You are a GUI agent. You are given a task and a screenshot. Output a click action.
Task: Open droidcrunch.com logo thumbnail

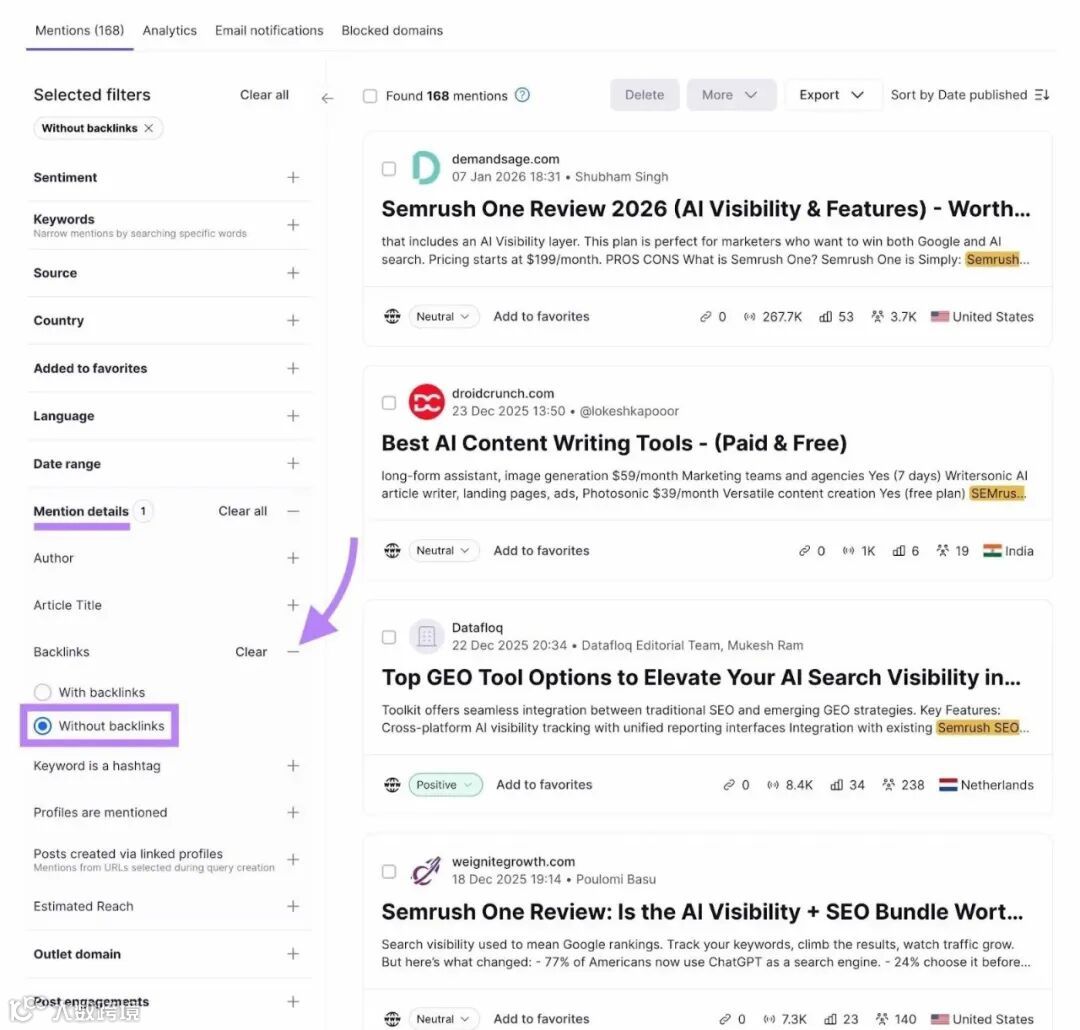point(426,402)
